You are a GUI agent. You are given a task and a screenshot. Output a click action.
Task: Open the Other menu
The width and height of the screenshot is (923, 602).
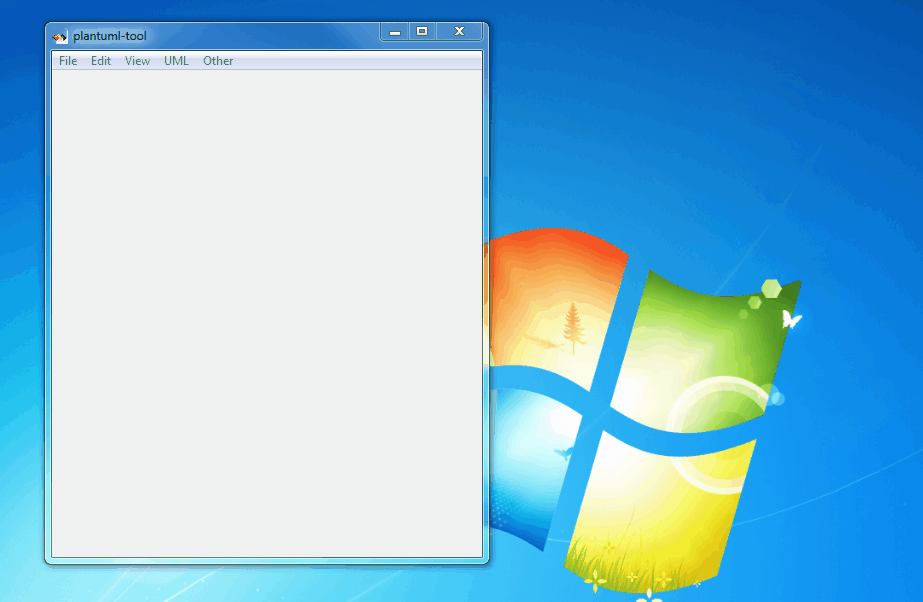coord(218,61)
